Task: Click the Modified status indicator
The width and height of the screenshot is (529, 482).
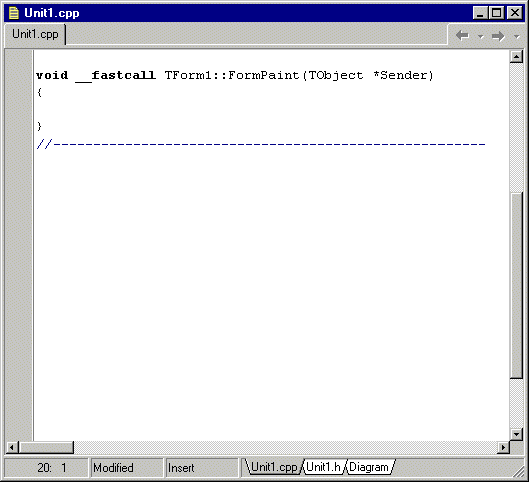Action: click(127, 468)
